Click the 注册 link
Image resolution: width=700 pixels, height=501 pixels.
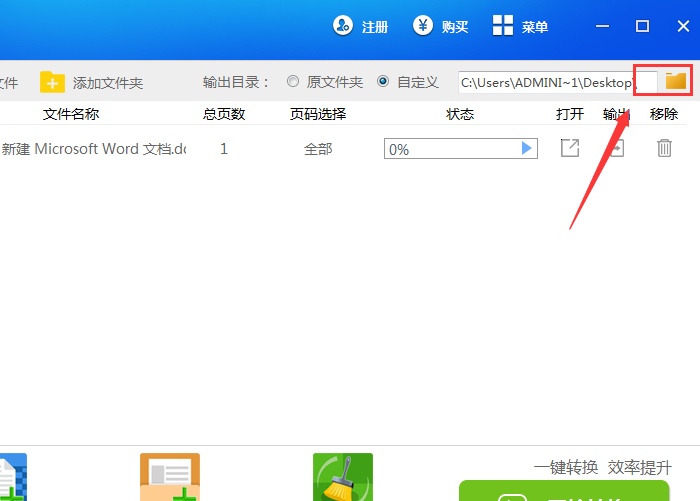[375, 27]
